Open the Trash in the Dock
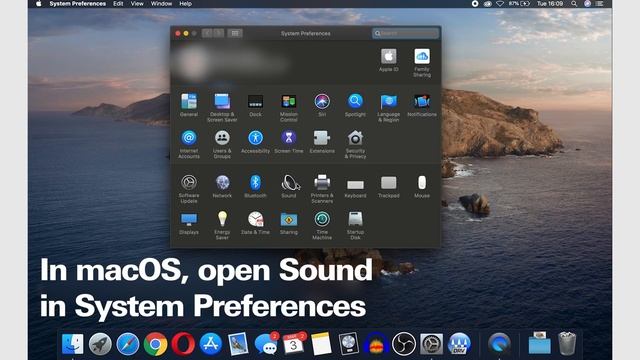The width and height of the screenshot is (640, 360). 567,344
